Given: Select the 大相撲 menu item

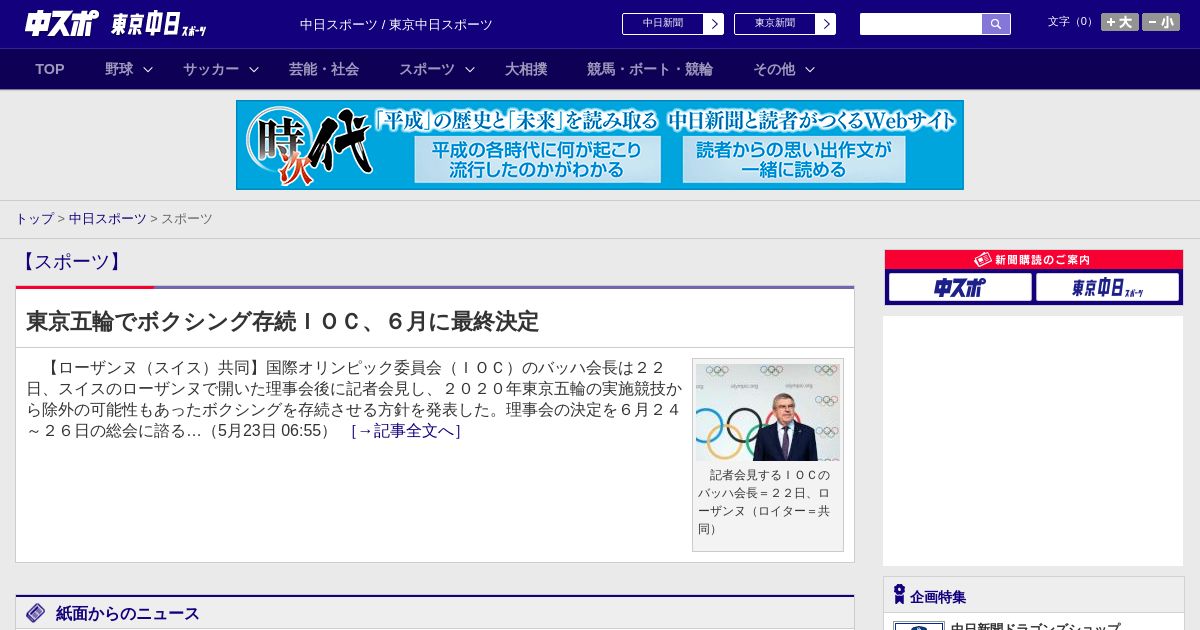Looking at the screenshot, I should (526, 69).
